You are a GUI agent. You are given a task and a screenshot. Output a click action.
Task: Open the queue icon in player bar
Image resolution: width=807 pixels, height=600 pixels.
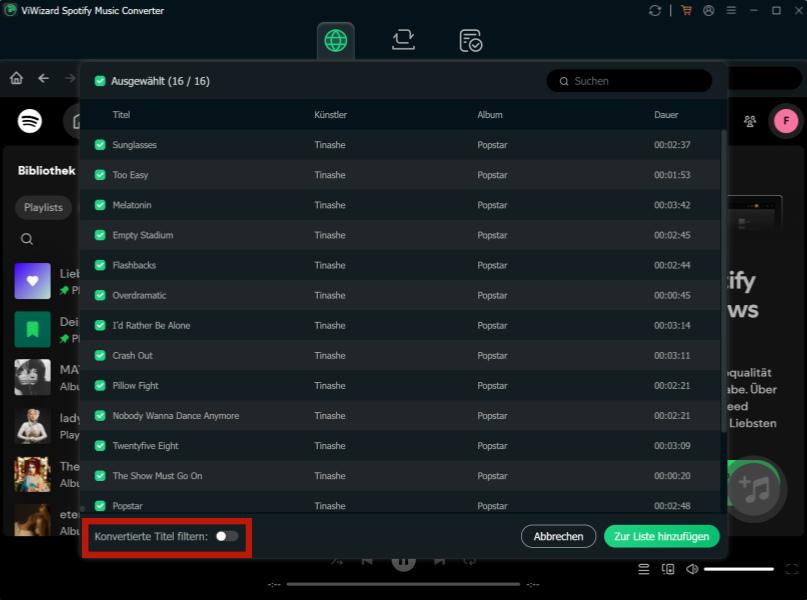pos(643,569)
